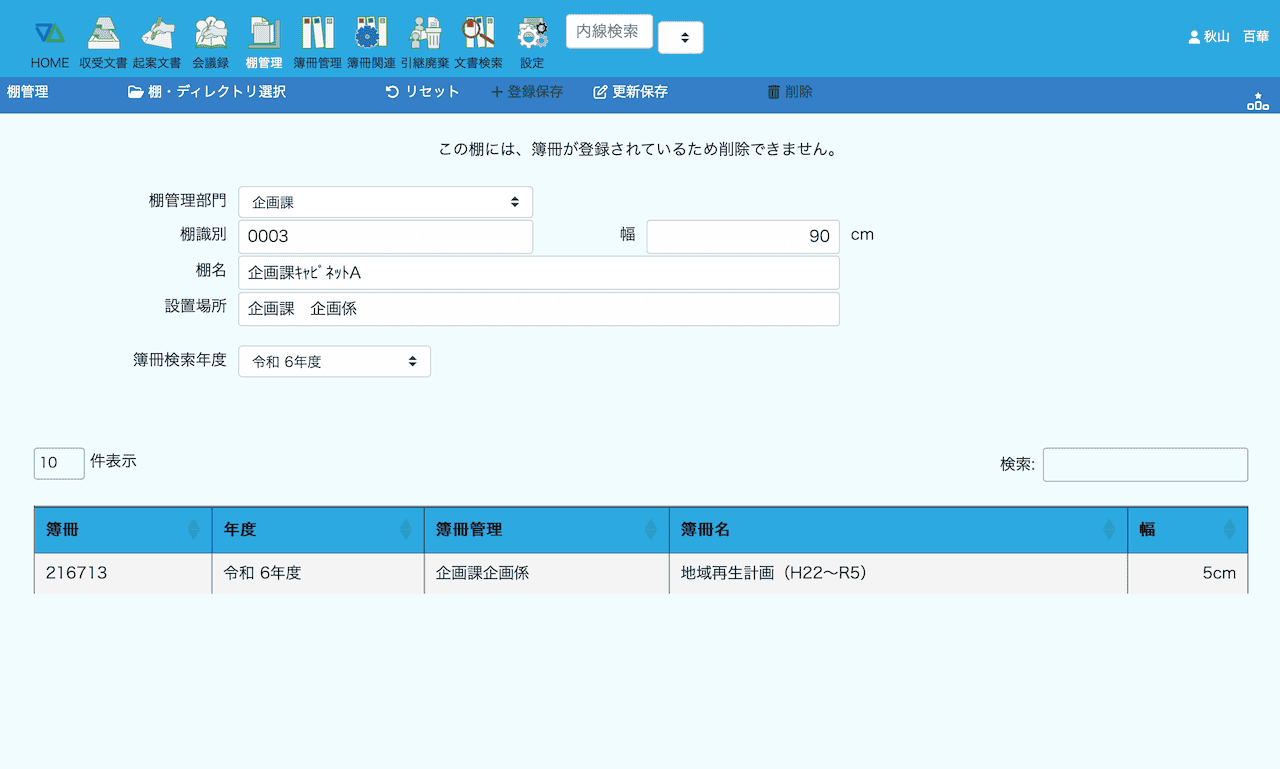Open 起案文書 draft documents icon
This screenshot has width=1280, height=769.
click(157, 34)
